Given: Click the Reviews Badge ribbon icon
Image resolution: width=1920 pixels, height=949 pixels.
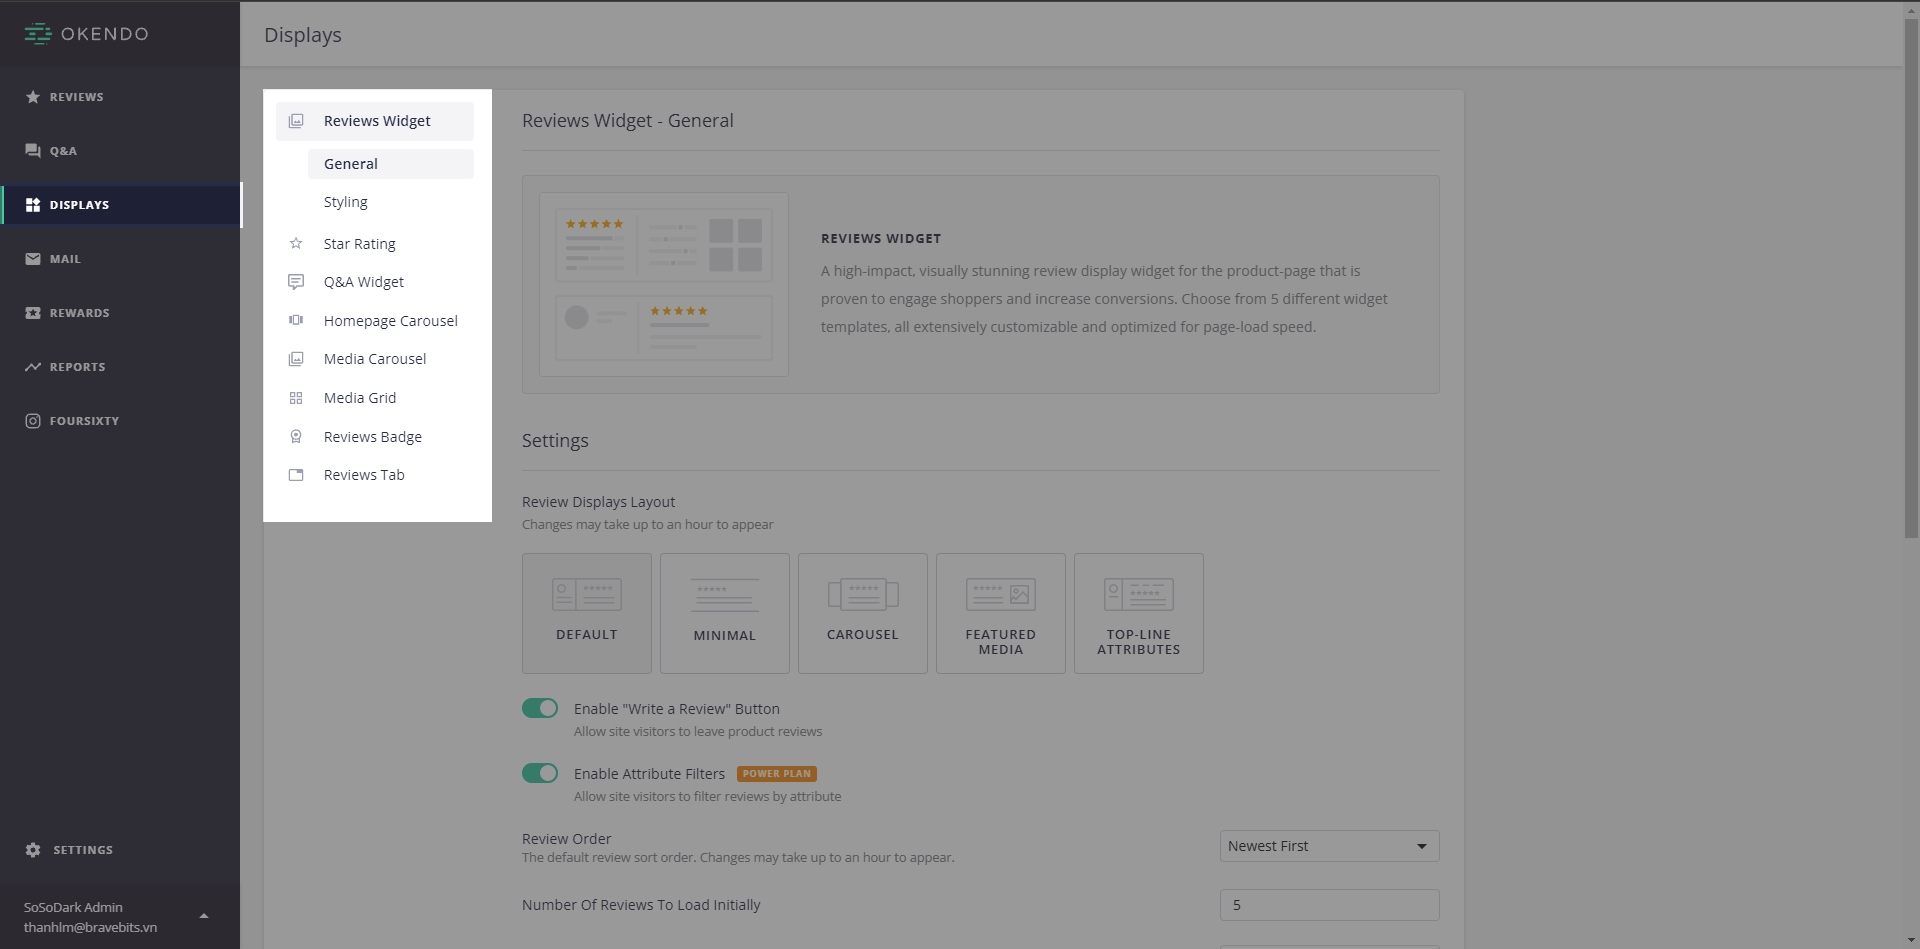Looking at the screenshot, I should pos(296,436).
